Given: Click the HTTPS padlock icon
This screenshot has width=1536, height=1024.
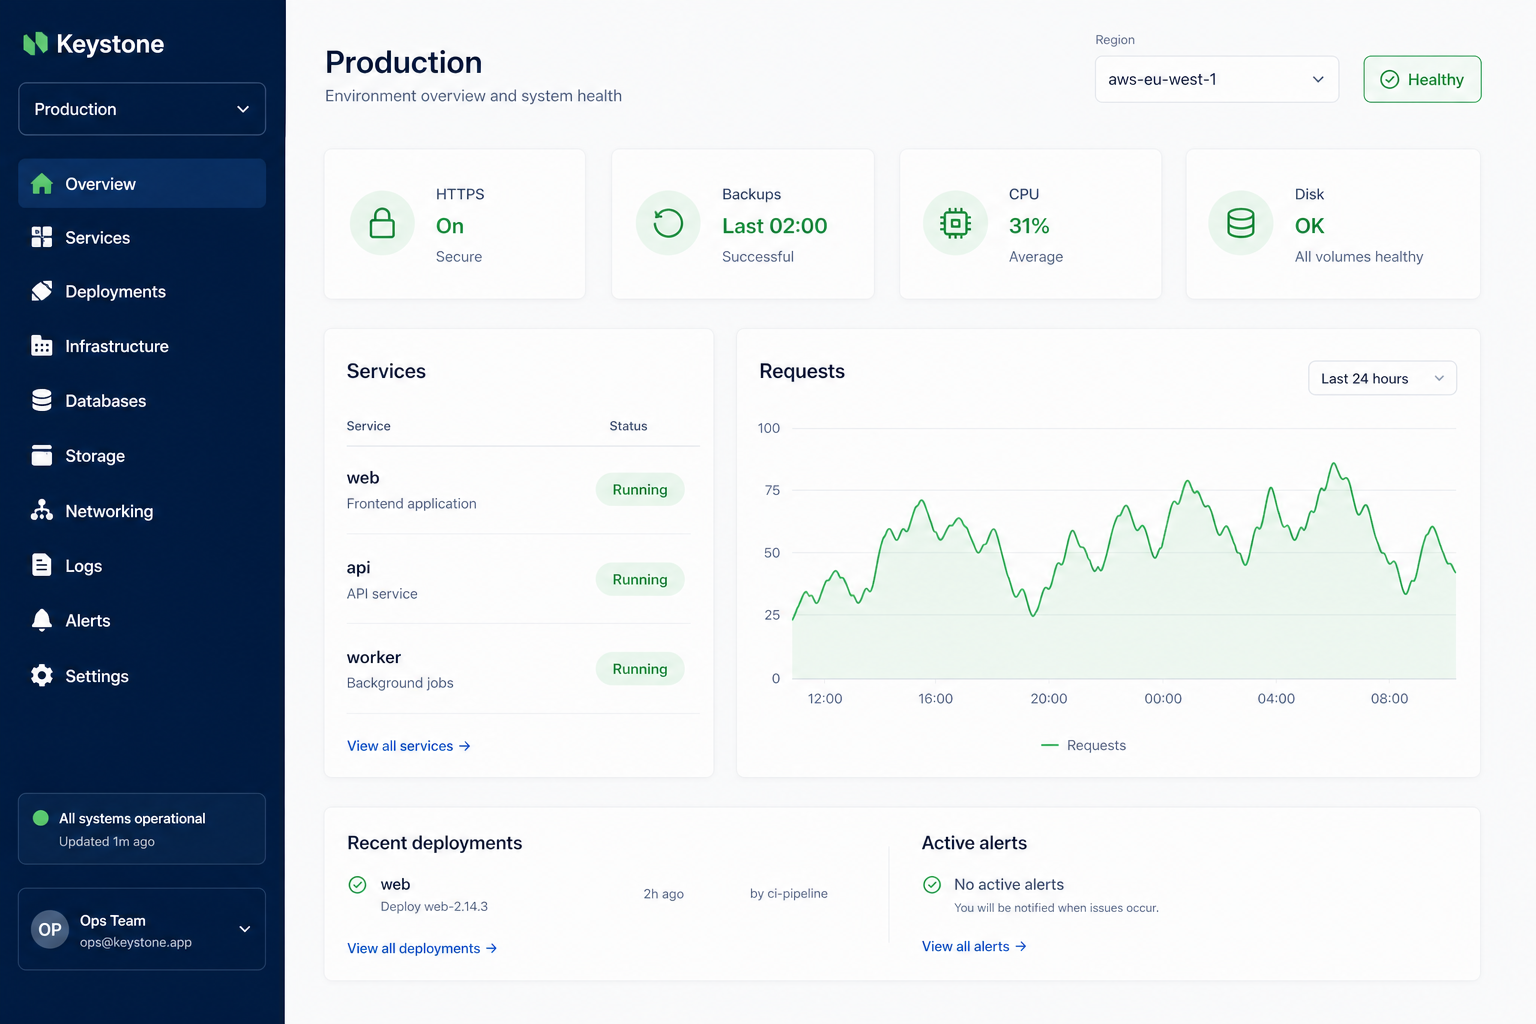Looking at the screenshot, I should click(382, 223).
